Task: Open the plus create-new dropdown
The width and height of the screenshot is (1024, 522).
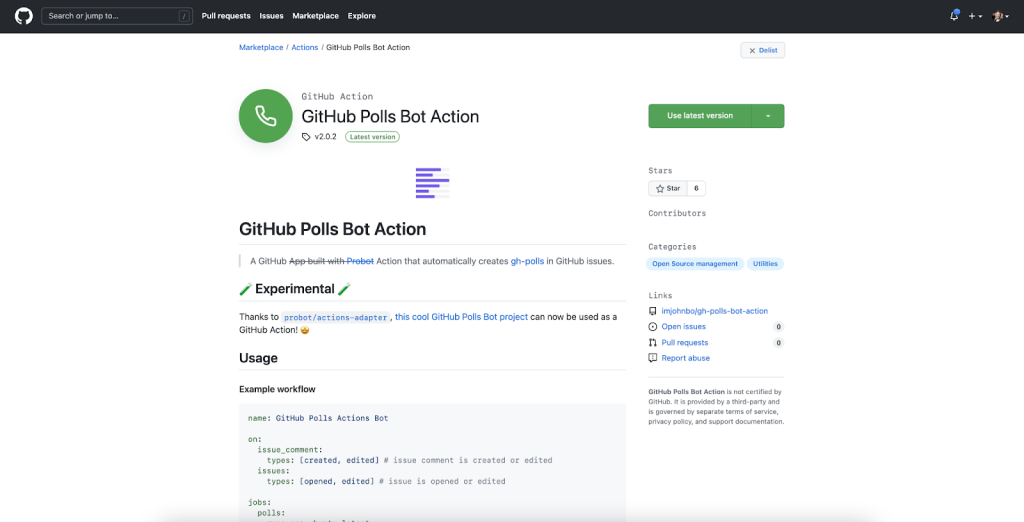Action: (975, 16)
